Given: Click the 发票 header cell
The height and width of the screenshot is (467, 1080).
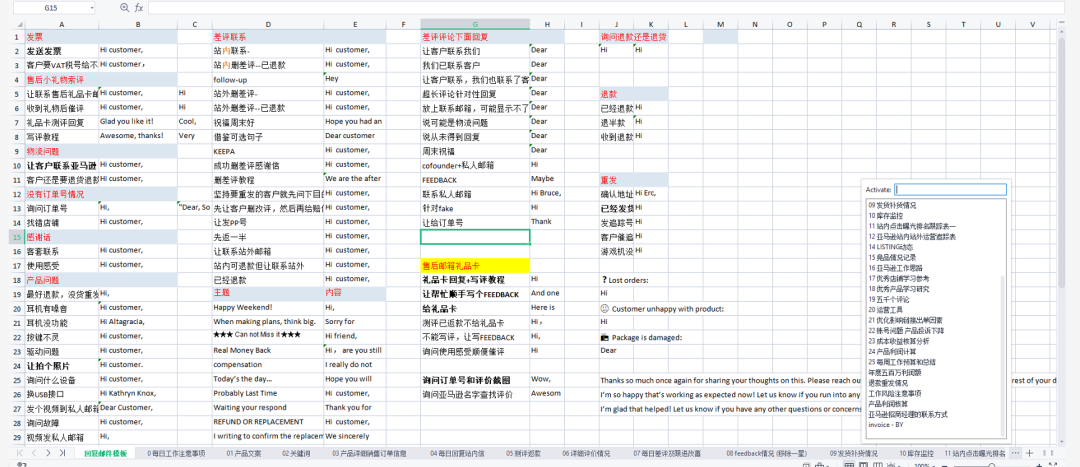Looking at the screenshot, I should tap(62, 37).
